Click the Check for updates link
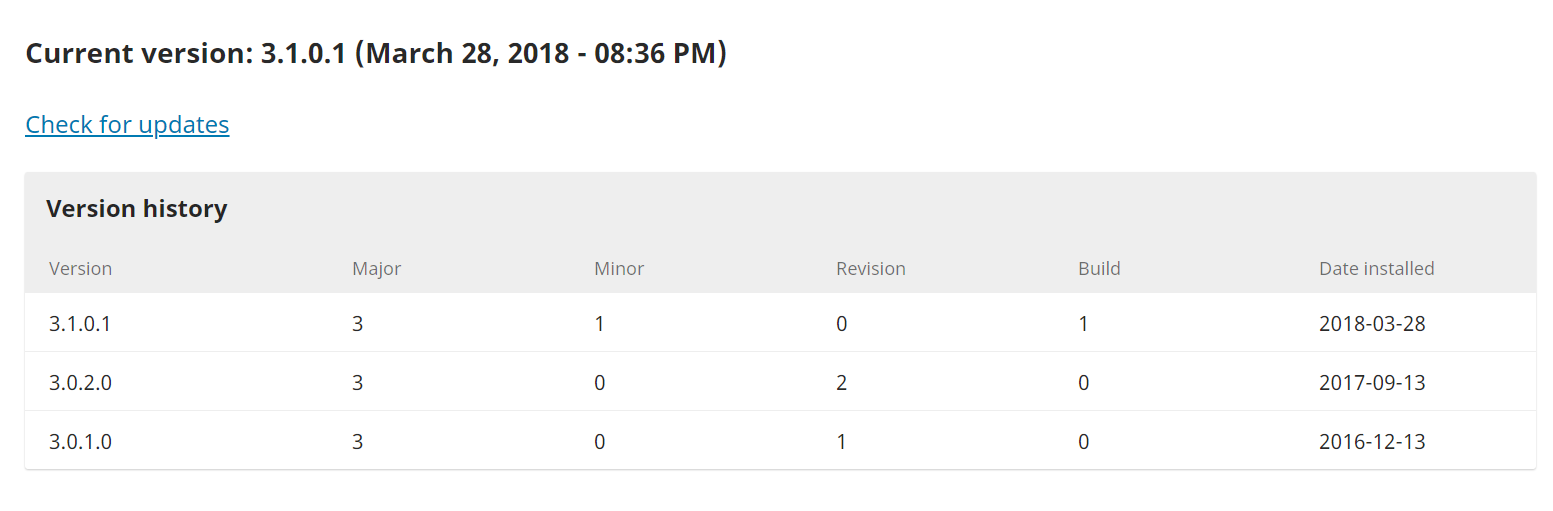This screenshot has height=511, width=1553. click(x=127, y=125)
